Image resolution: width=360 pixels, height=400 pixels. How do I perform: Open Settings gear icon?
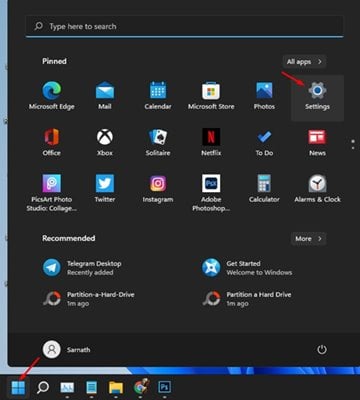click(x=317, y=91)
